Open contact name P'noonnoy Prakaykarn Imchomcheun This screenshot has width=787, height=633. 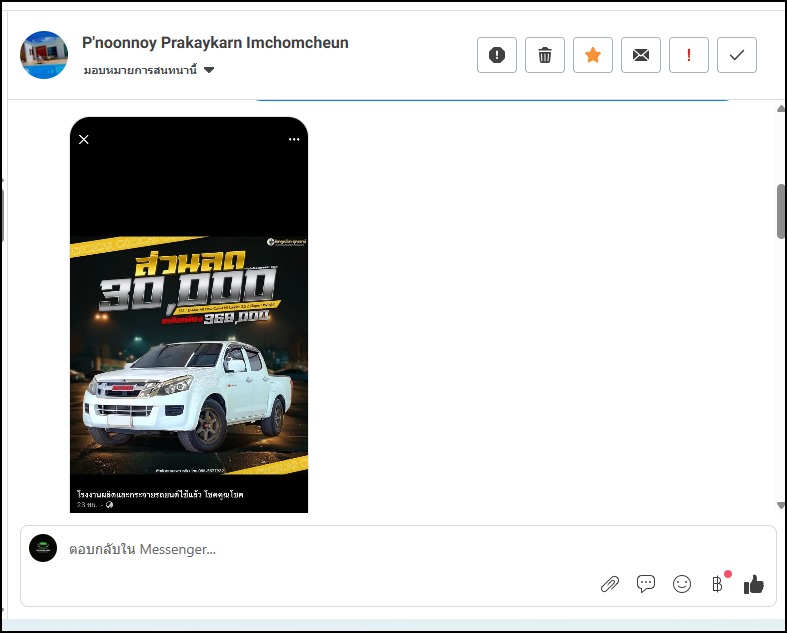pos(215,43)
